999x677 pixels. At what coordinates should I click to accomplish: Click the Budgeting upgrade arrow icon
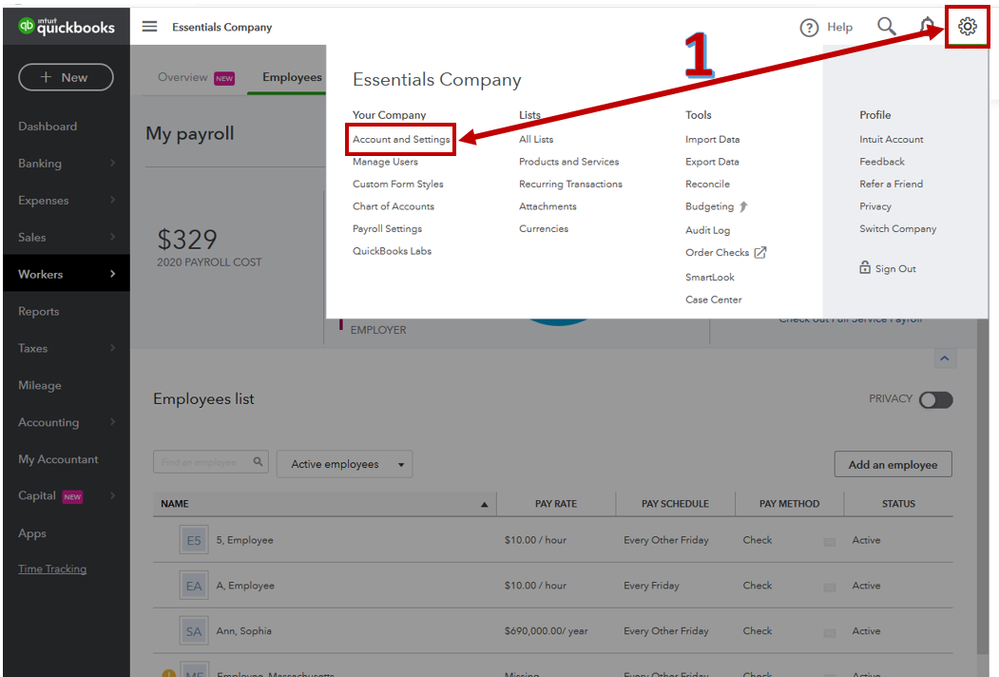pyautogui.click(x=744, y=206)
